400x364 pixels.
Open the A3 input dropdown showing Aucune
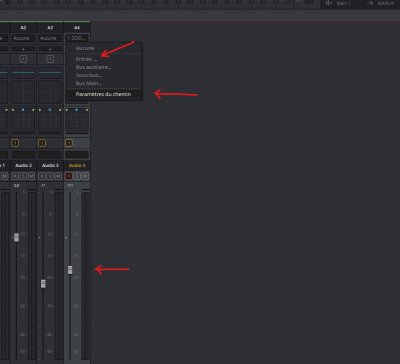(50, 38)
